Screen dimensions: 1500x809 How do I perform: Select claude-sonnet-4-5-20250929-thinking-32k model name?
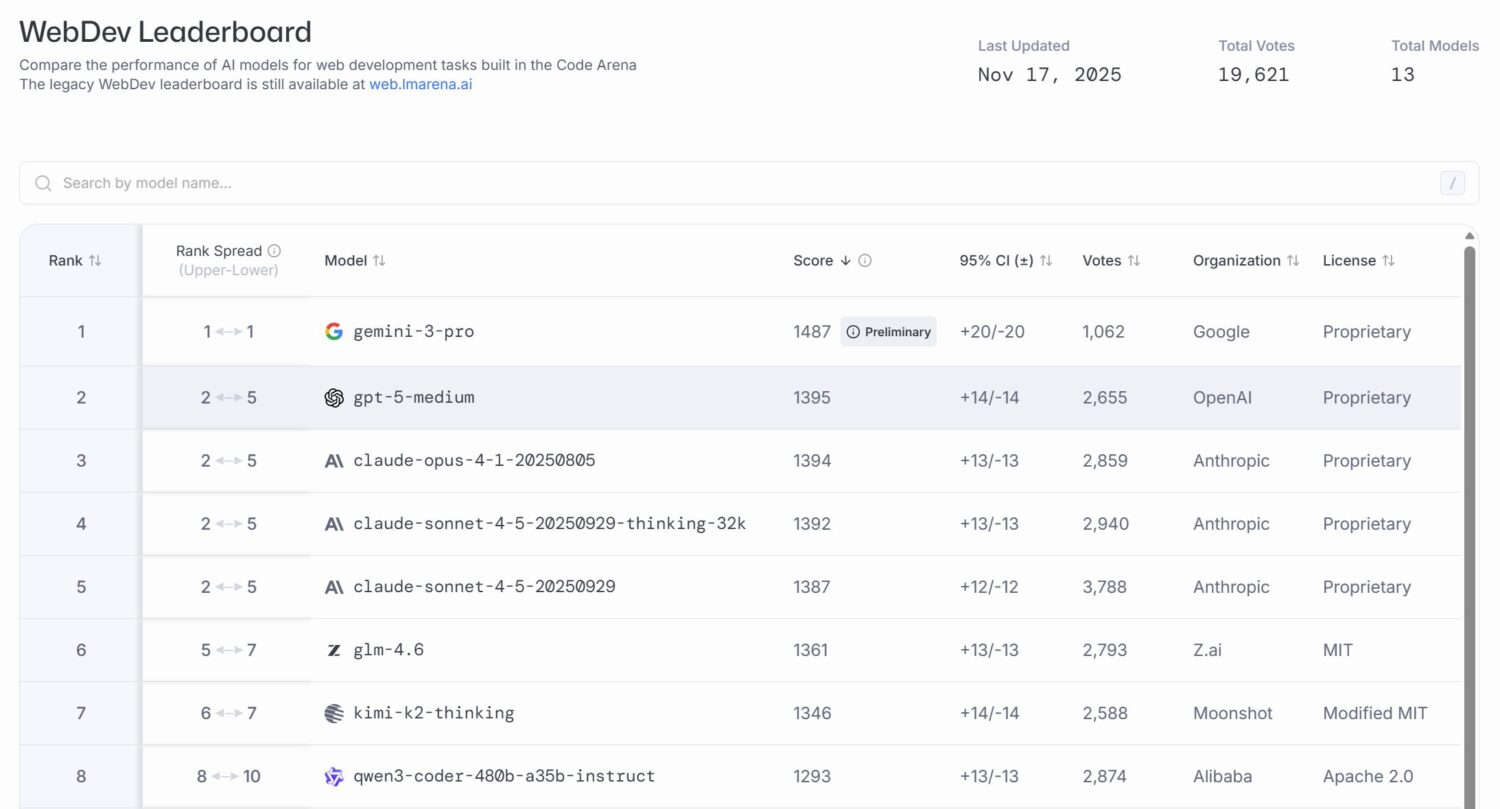pos(550,524)
